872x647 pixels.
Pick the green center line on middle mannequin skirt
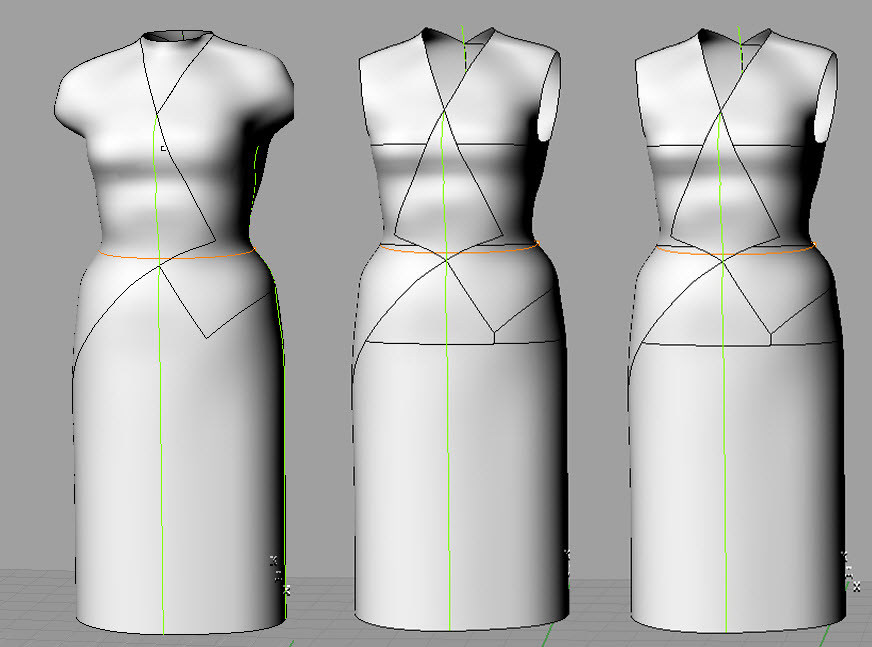tap(447, 445)
